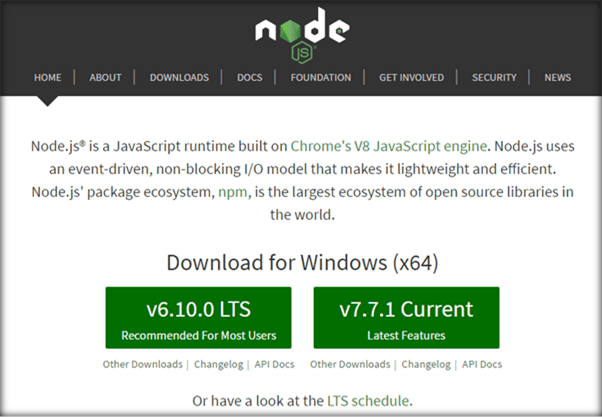Open the FOUNDATION nav link
Screen dimensions: 602x417
pos(320,77)
